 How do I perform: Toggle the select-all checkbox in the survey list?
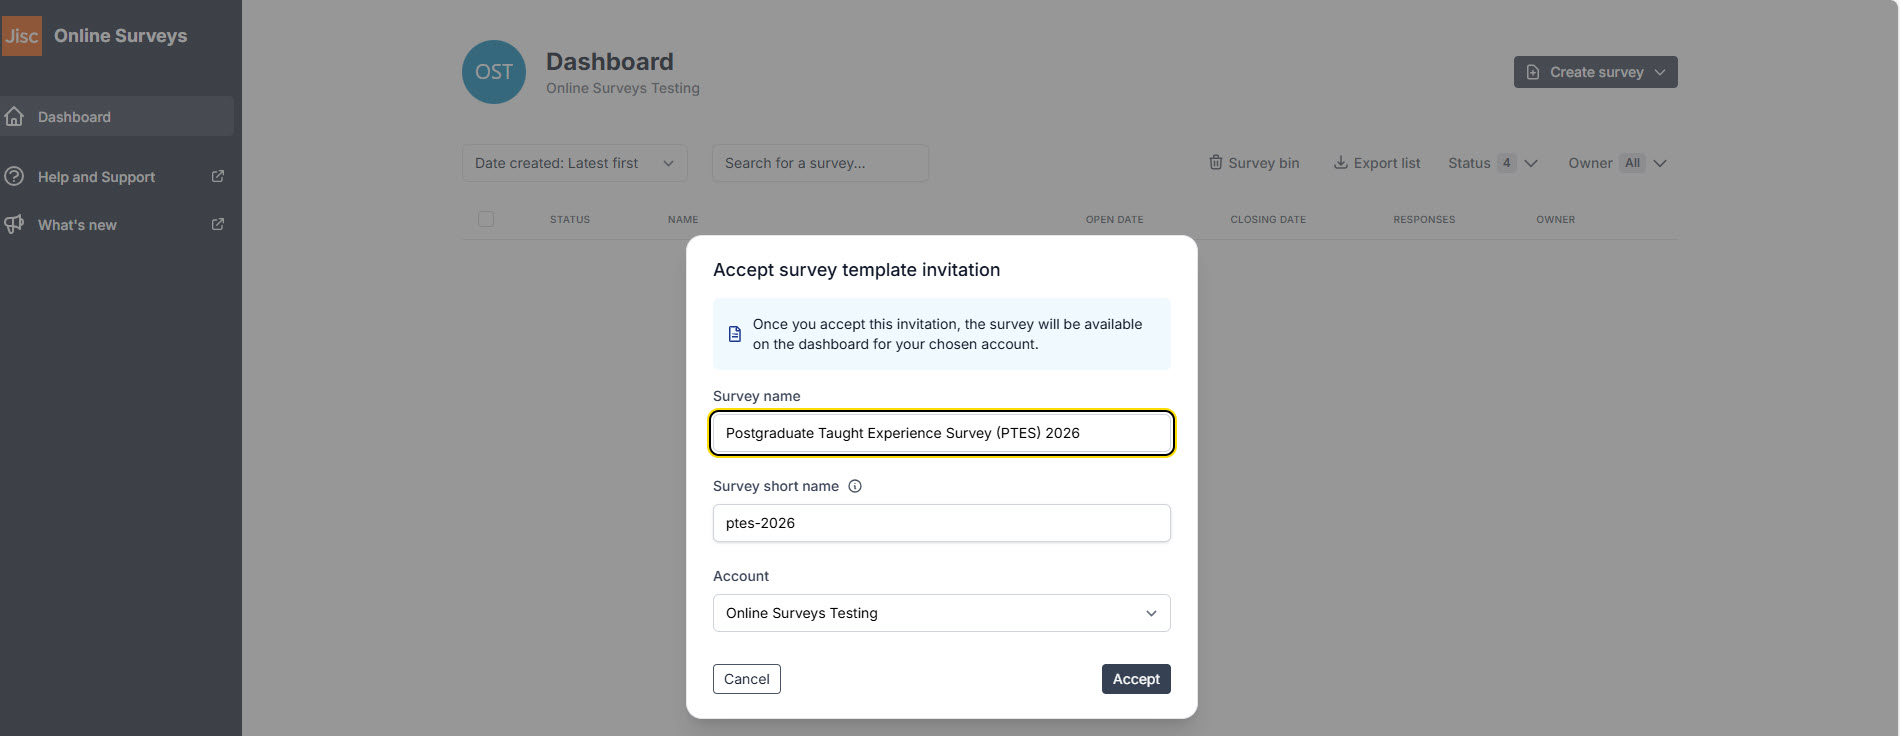(486, 218)
